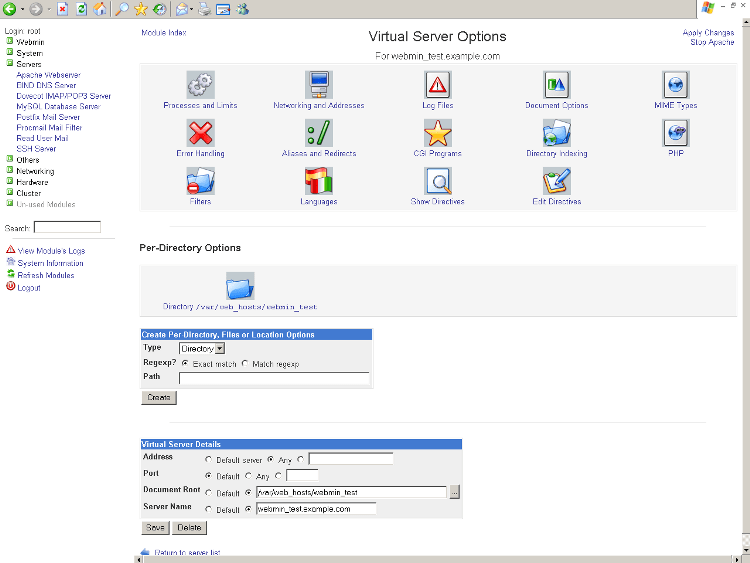This screenshot has width=750, height=563.
Task: Expand Cluster category in sidebar
Action: tap(9, 192)
